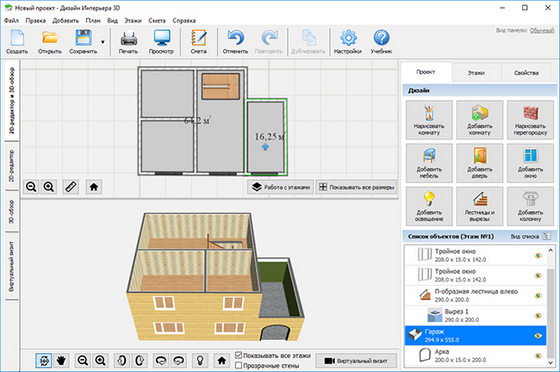Click Добавить мебель button
Viewport: 560px width, 372px height.
point(429,163)
